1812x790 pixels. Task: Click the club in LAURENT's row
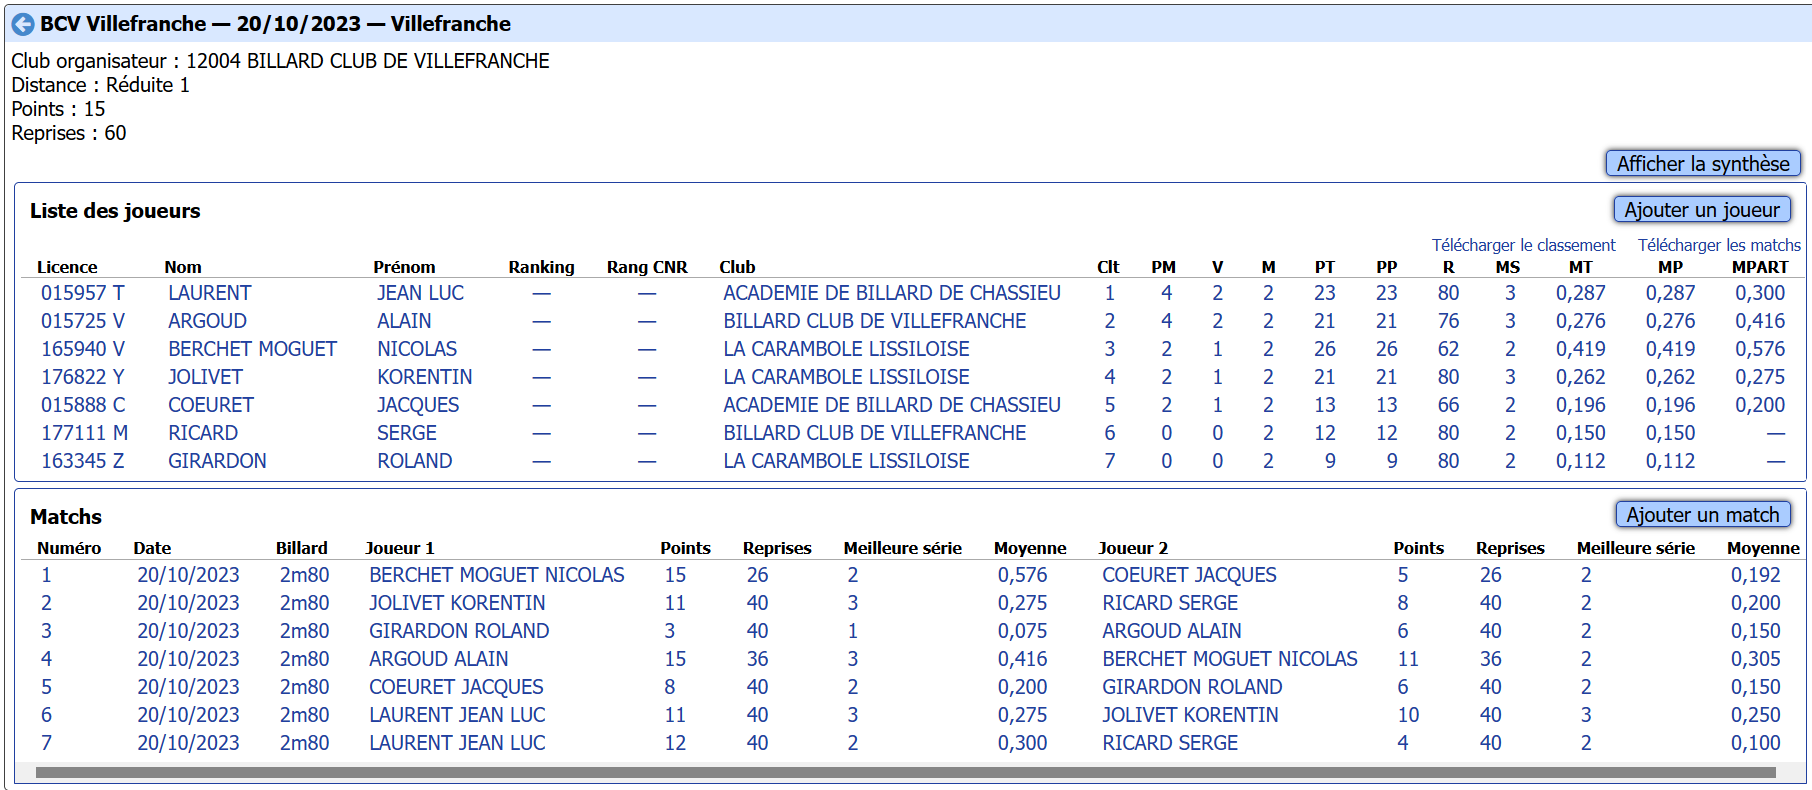pos(892,293)
